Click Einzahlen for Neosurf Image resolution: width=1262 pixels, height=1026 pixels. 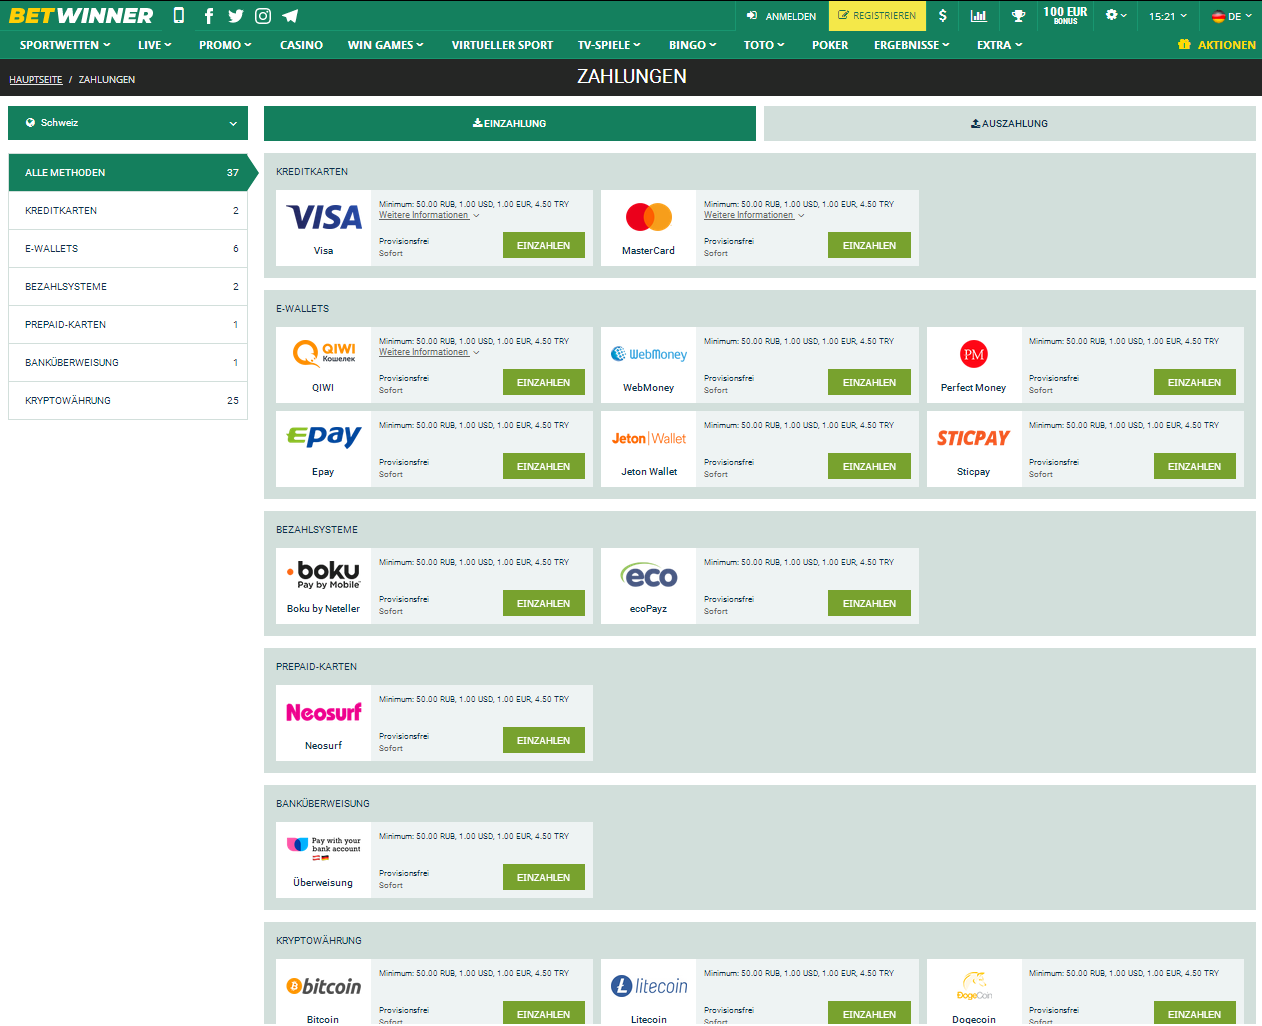coord(544,740)
